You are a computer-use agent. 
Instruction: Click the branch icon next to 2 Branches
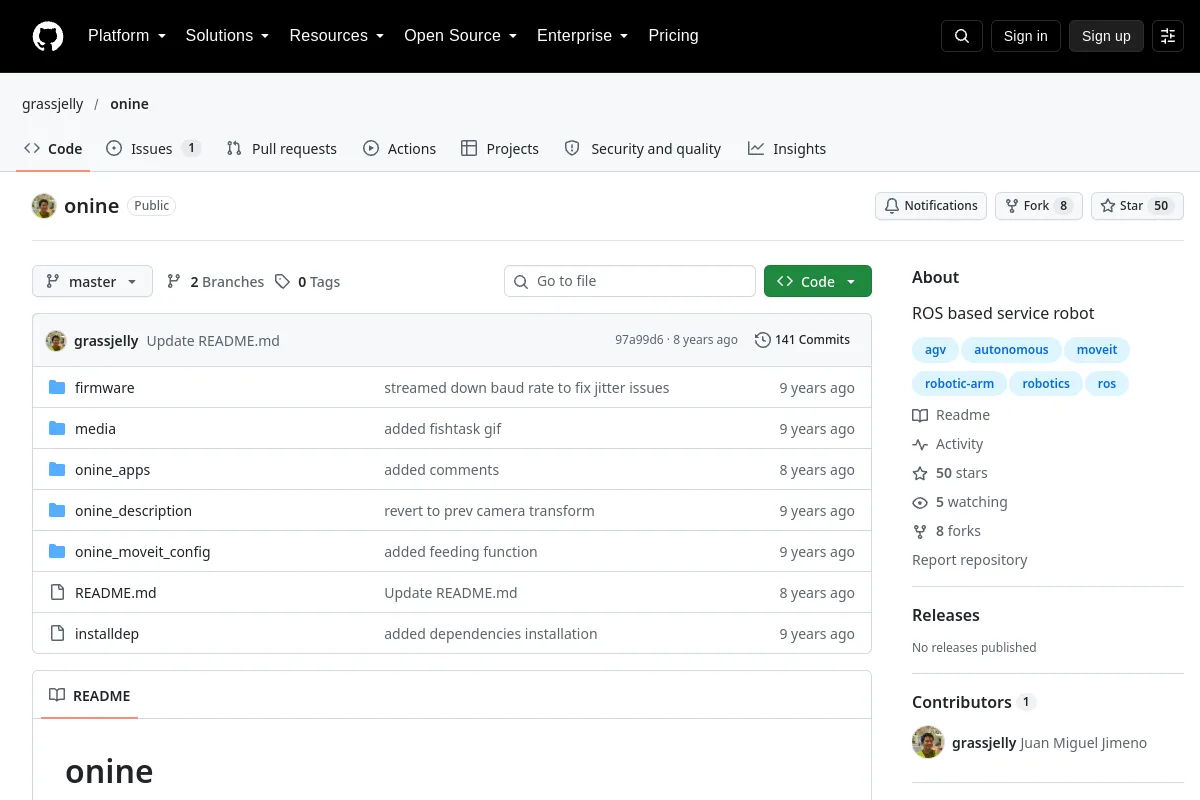174,282
